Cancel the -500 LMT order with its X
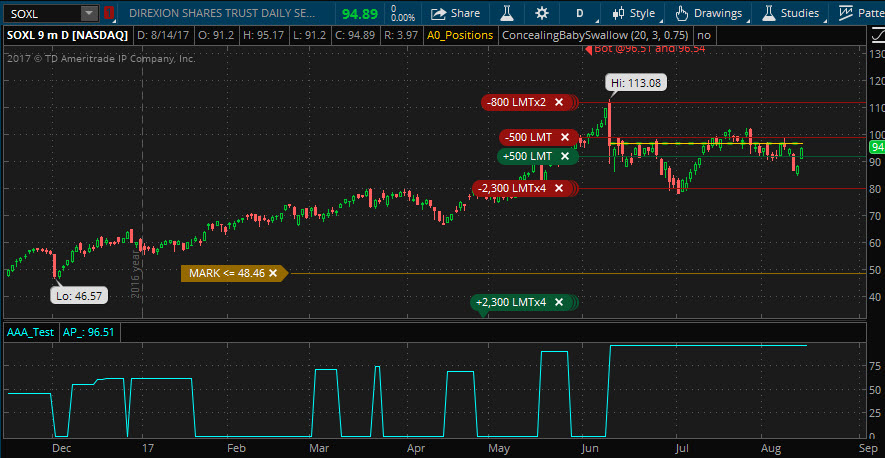885x458 pixels. tap(564, 137)
